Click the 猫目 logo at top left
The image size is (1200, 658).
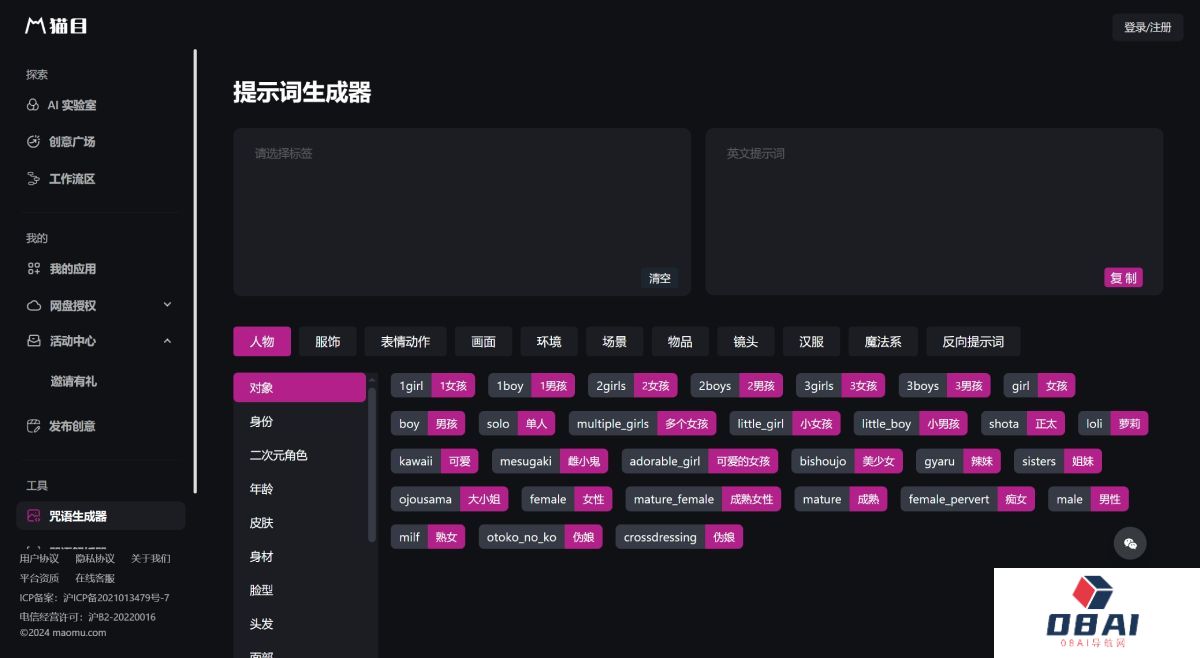(56, 26)
